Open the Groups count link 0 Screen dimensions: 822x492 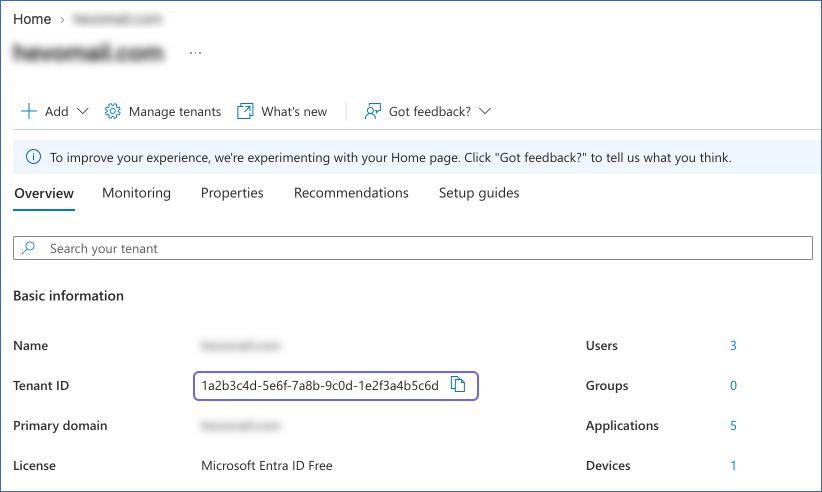click(733, 386)
